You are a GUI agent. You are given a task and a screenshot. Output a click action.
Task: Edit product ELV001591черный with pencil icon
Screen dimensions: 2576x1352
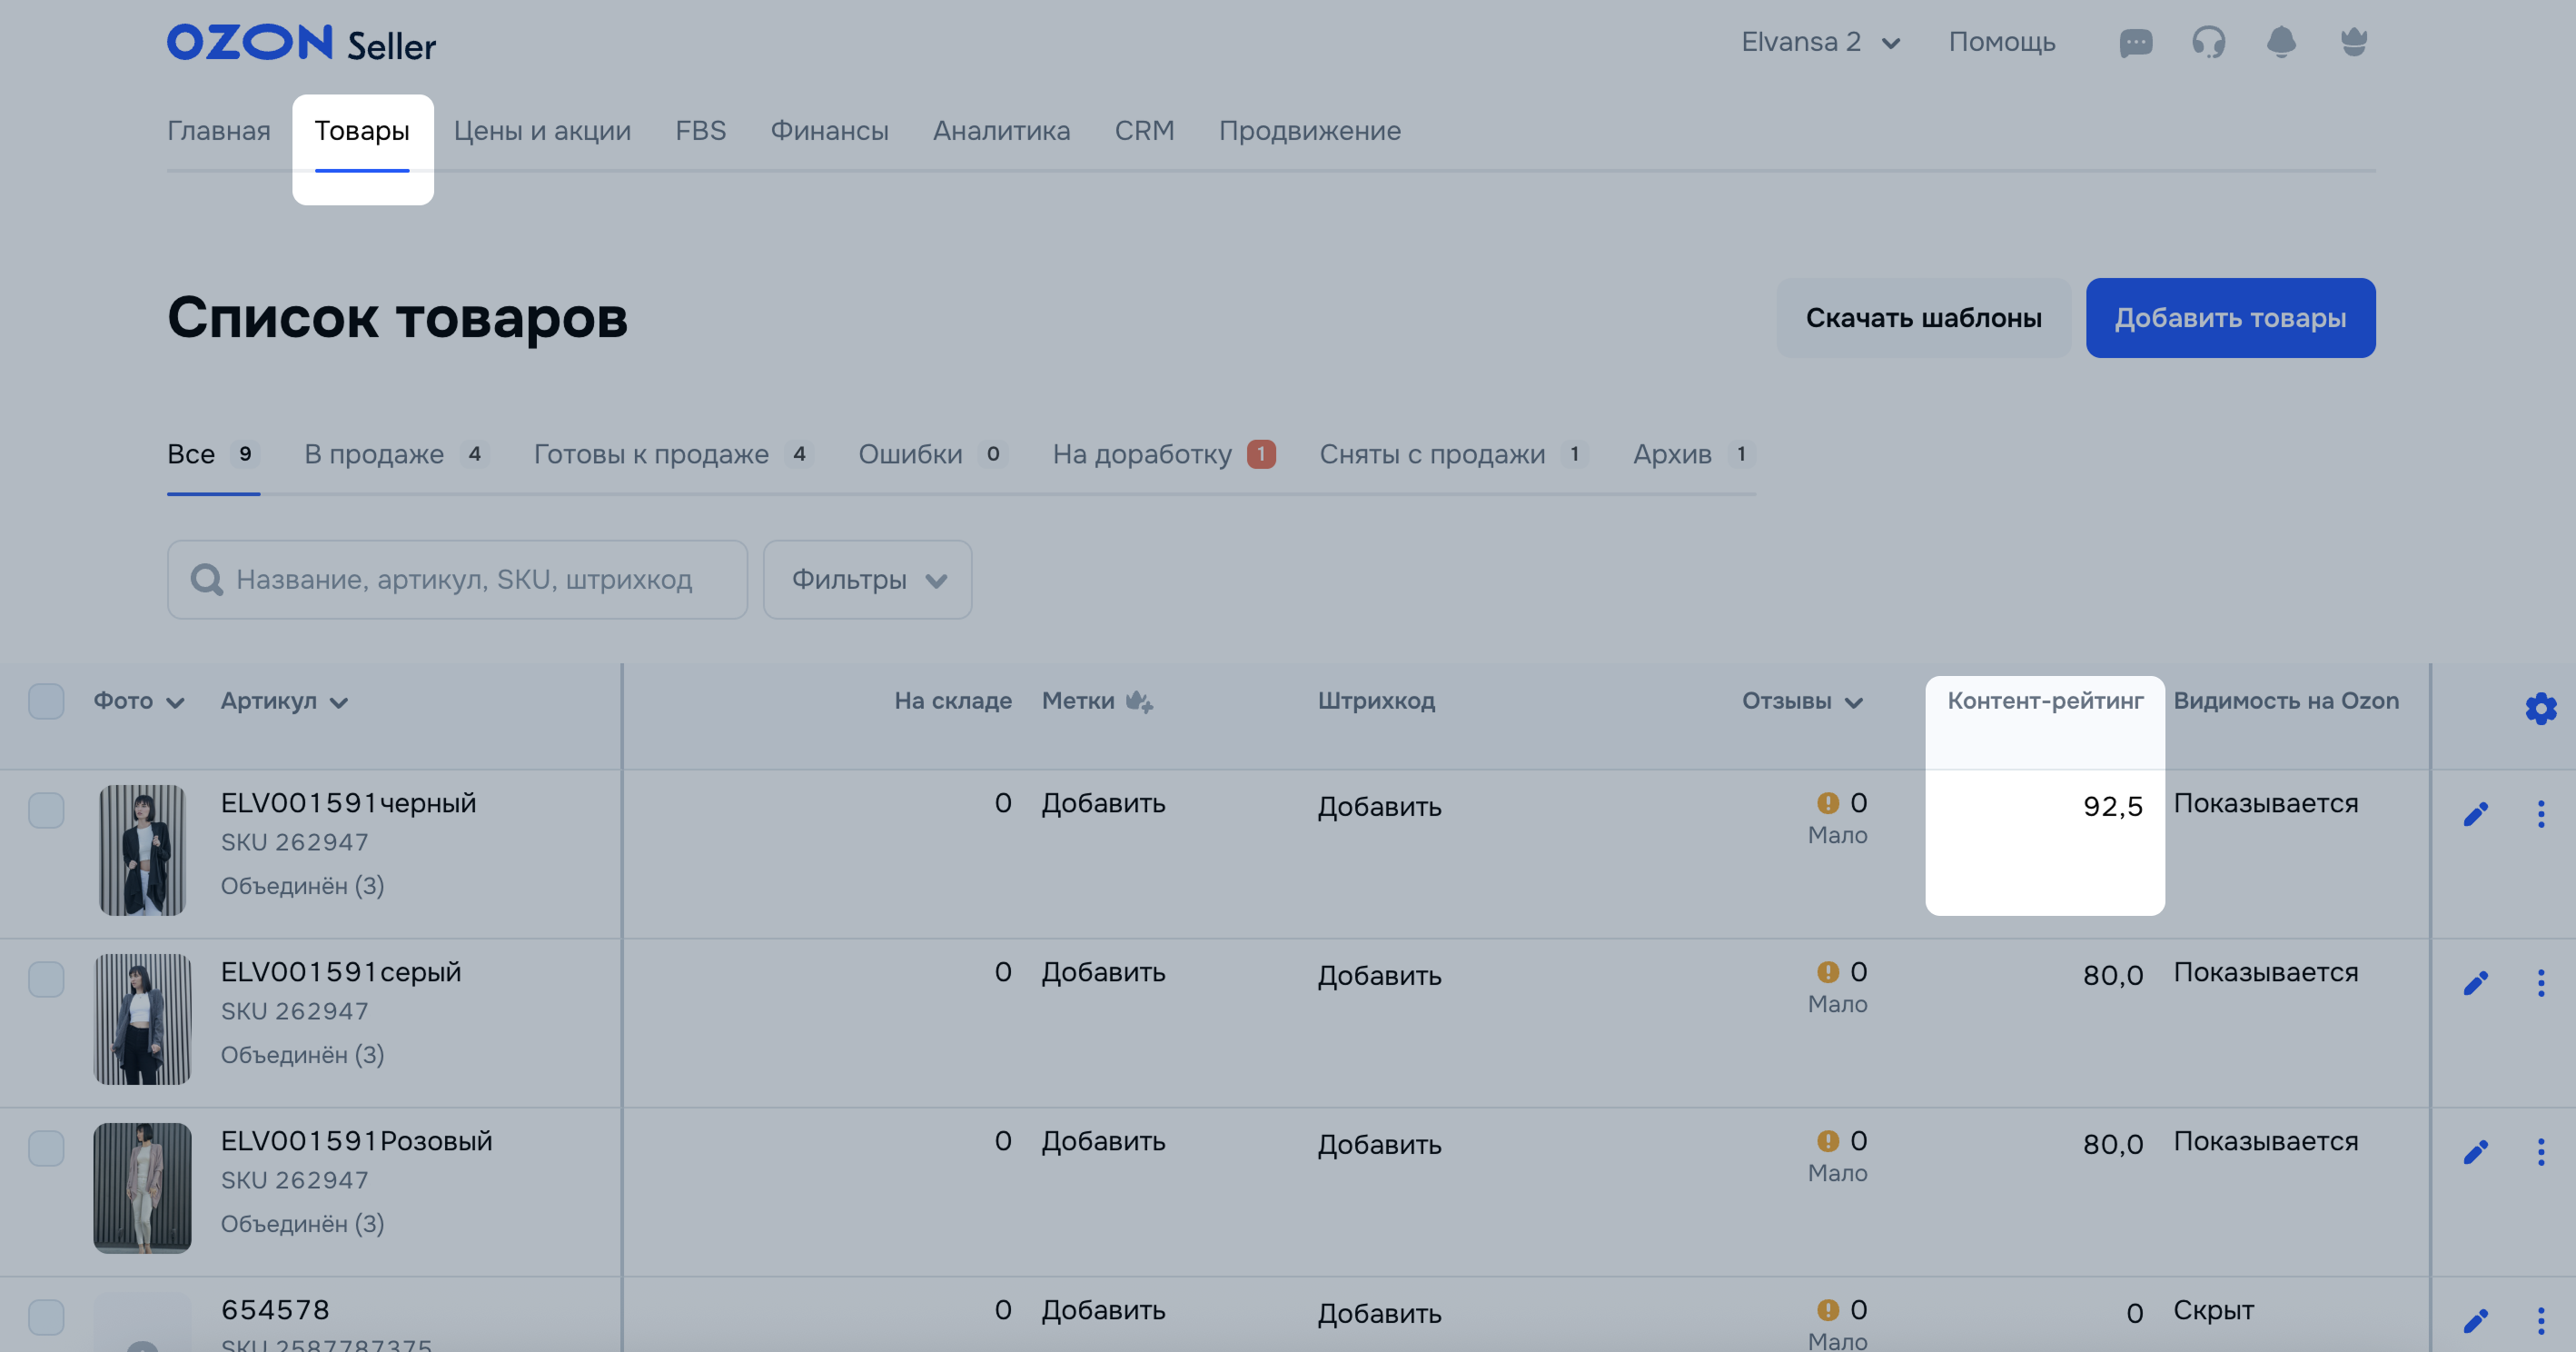pyautogui.click(x=2476, y=814)
